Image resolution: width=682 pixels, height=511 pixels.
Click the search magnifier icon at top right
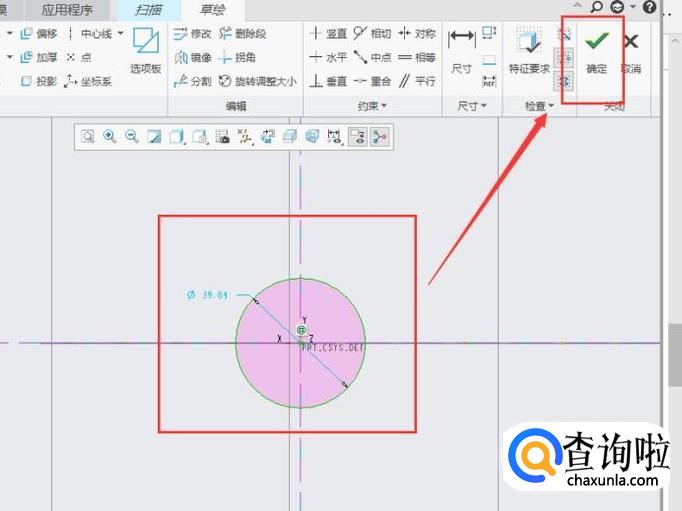tap(597, 7)
